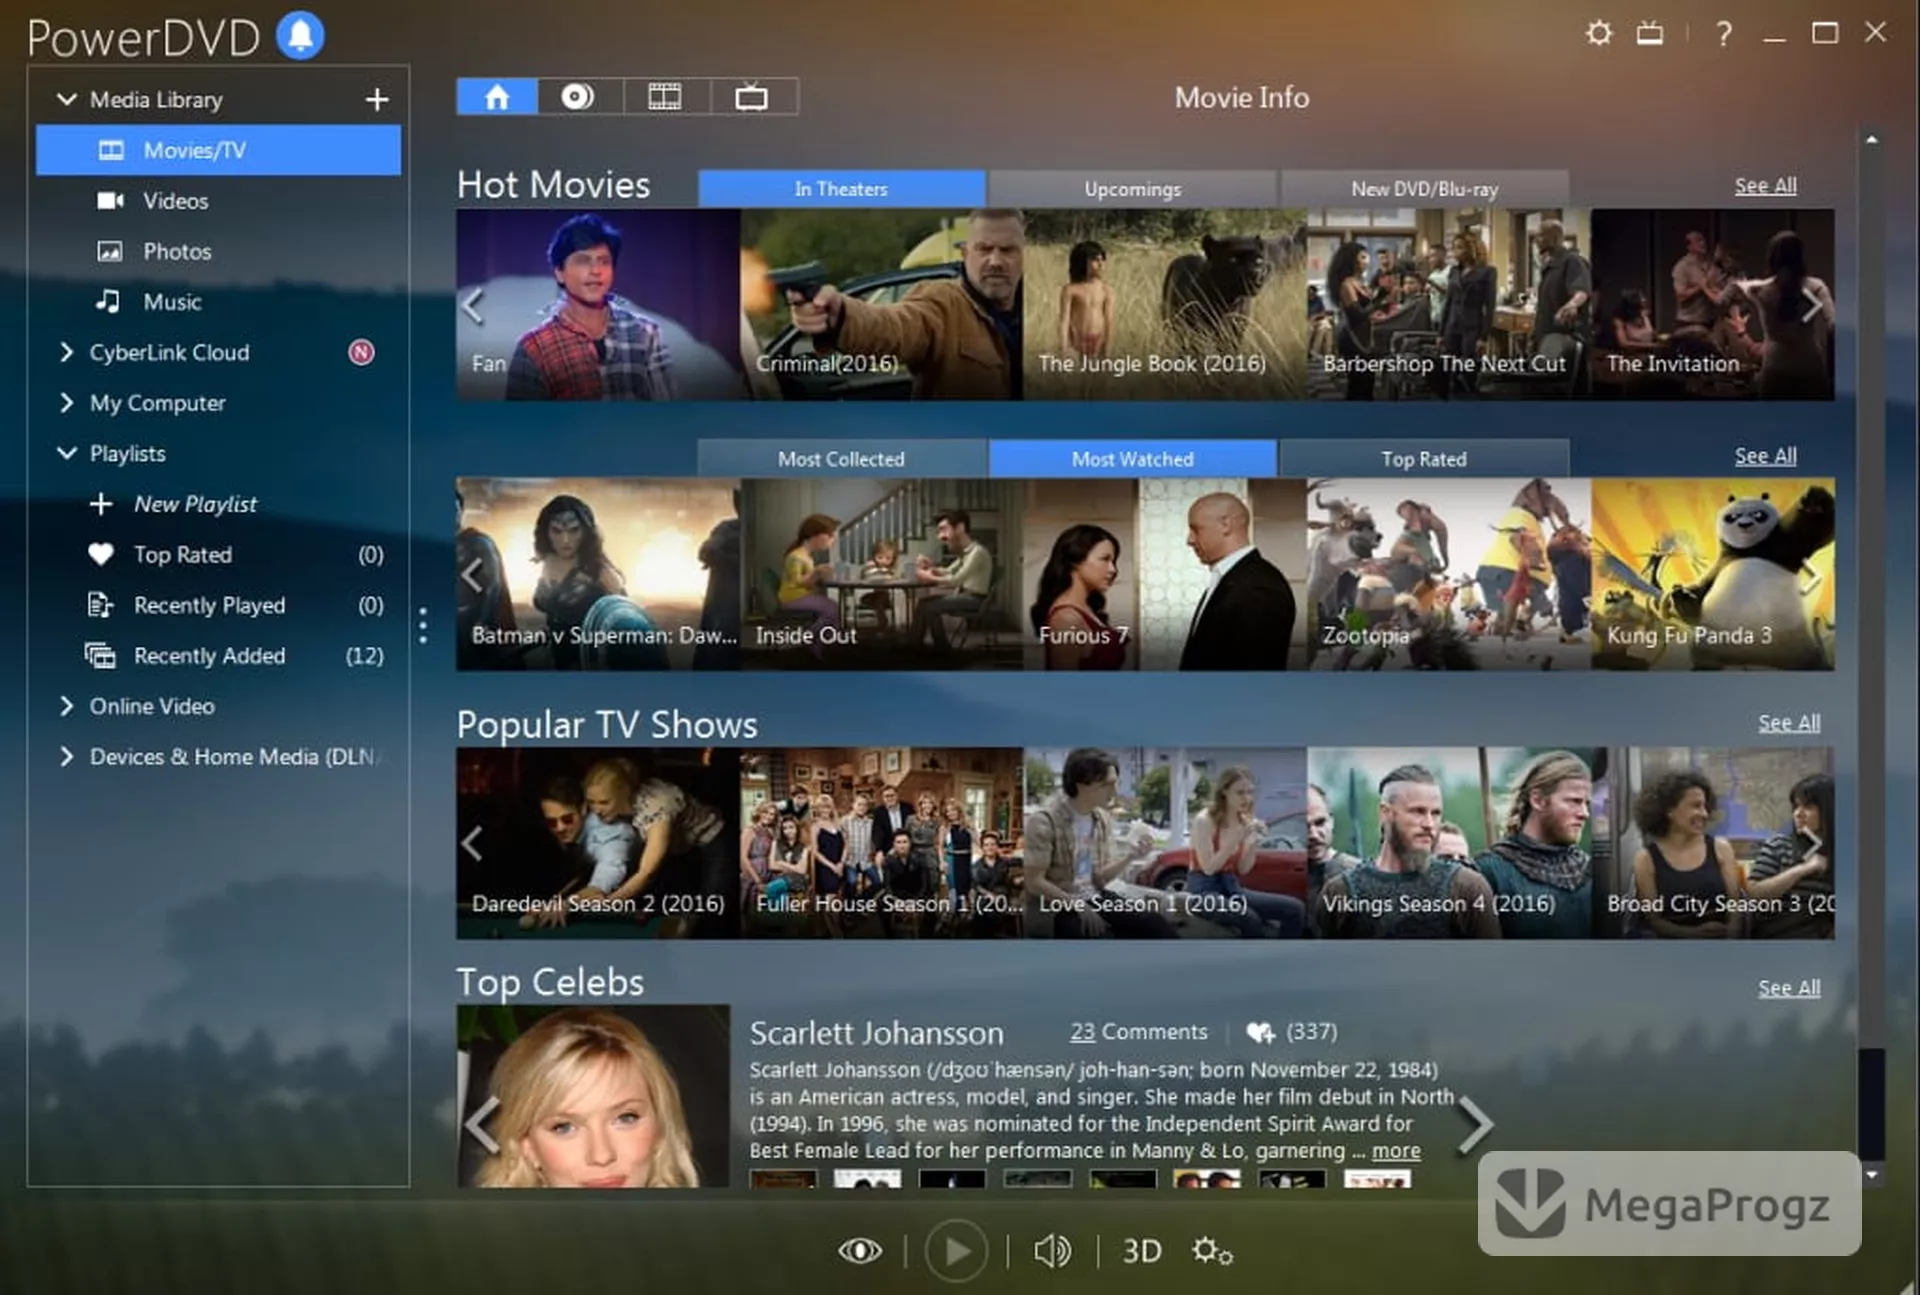Open the Inside Out thumbnail
This screenshot has width=1920, height=1295.
881,574
